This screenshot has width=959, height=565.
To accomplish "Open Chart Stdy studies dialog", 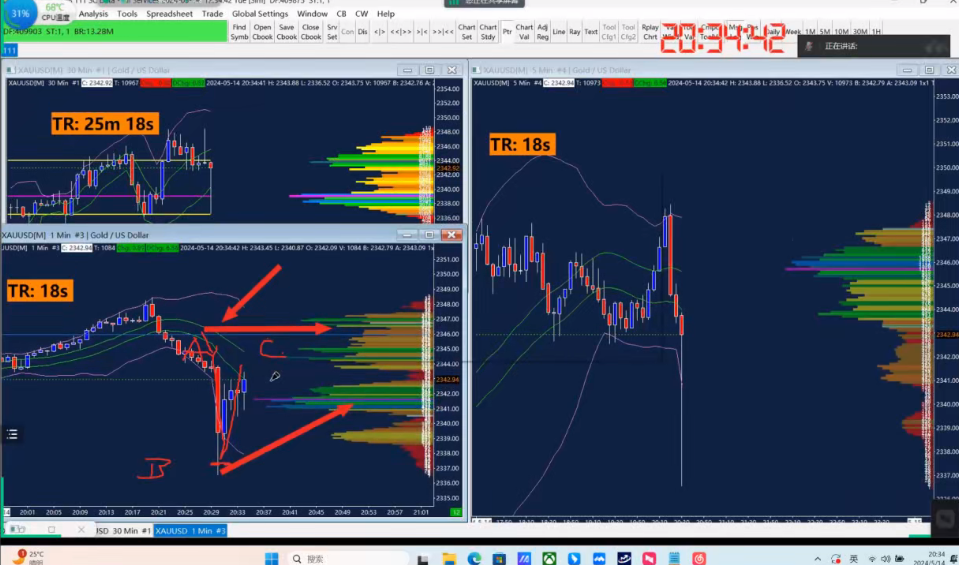I will click(x=488, y=32).
